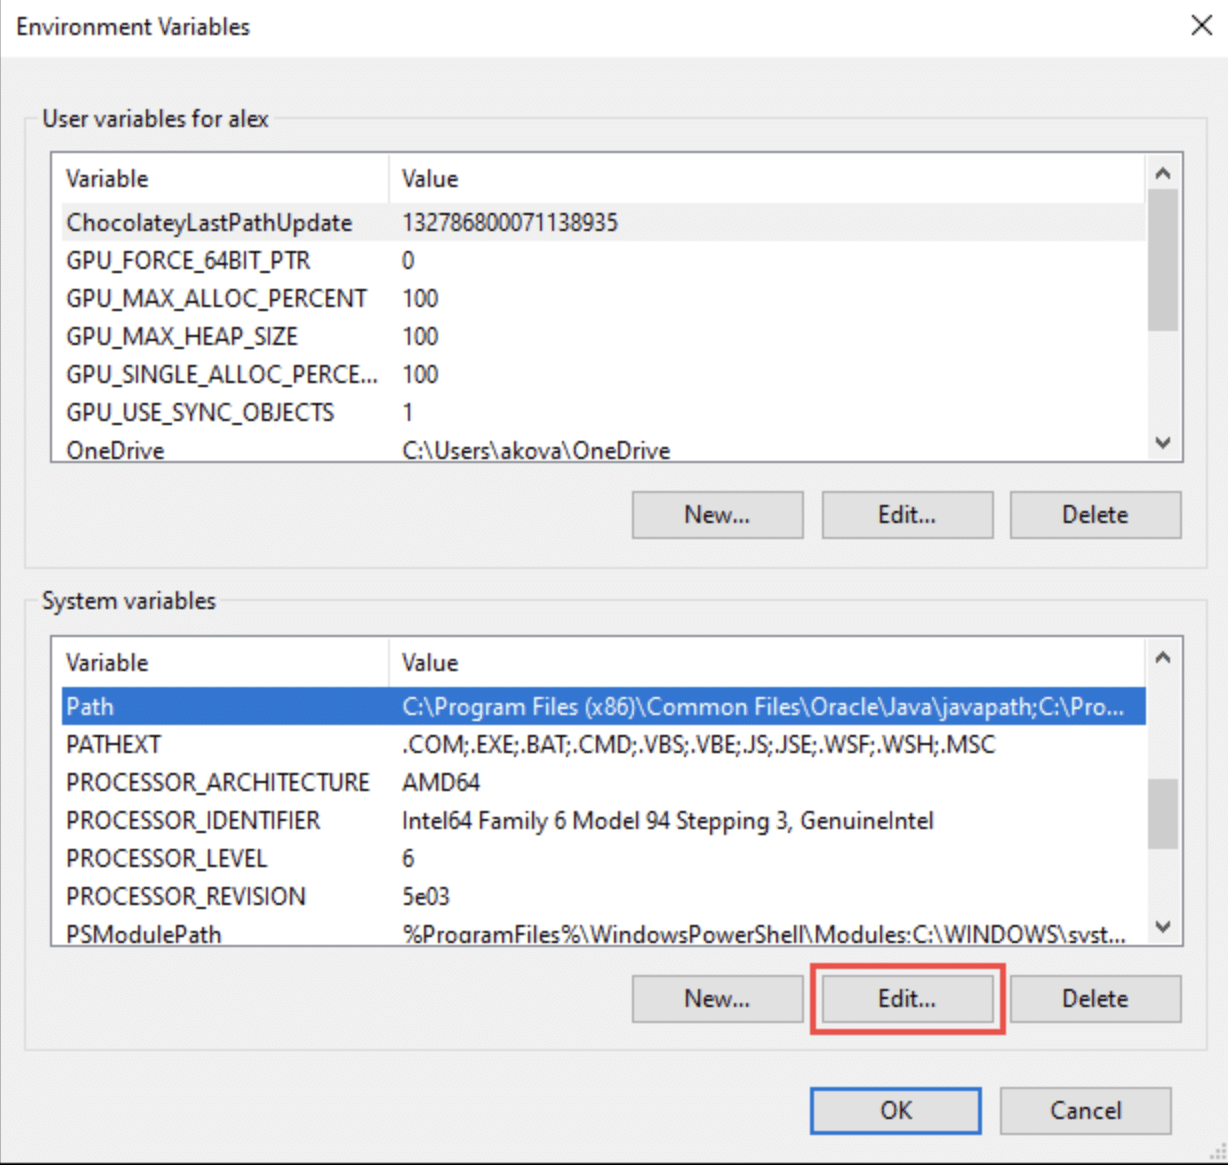Click .COM;.EXE;.BAT PATHEXT value
This screenshot has width=1228, height=1172.
tap(698, 745)
